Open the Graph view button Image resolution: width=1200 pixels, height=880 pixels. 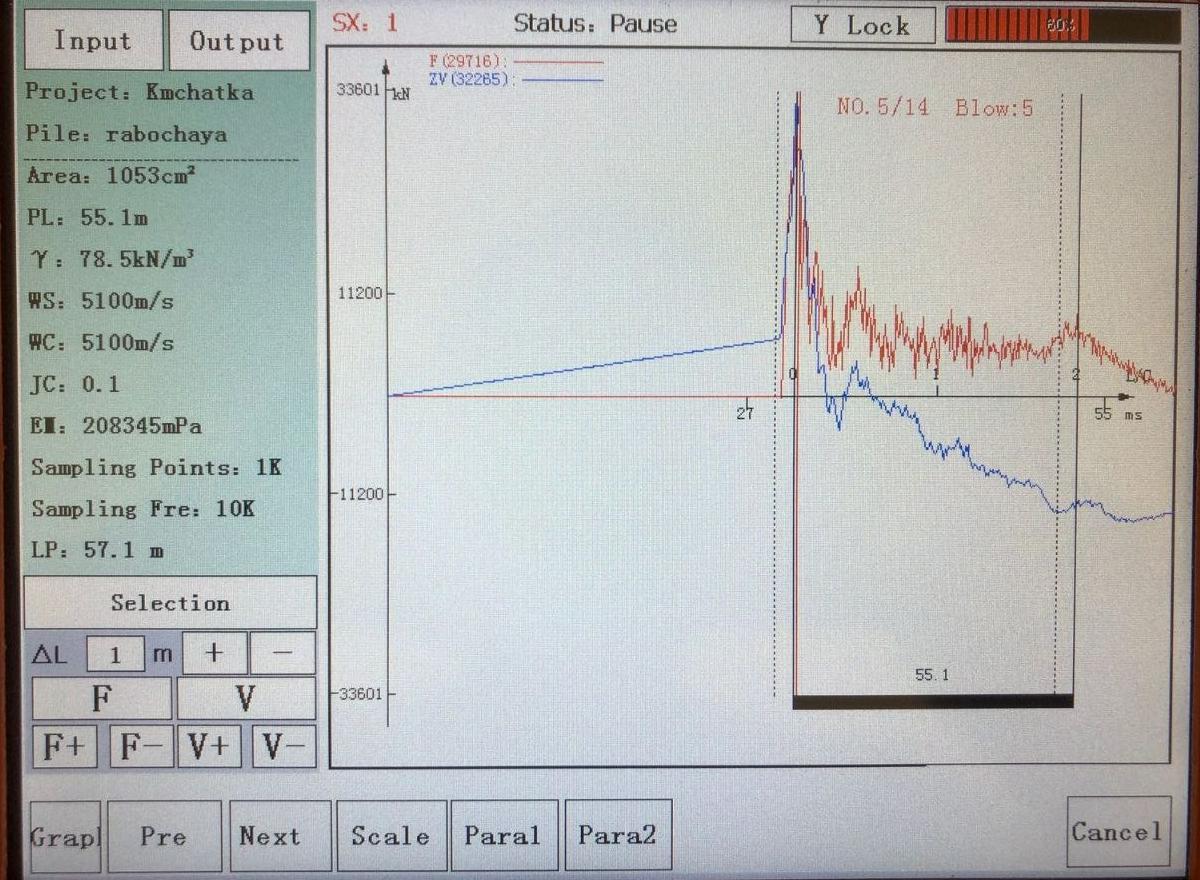click(65, 836)
